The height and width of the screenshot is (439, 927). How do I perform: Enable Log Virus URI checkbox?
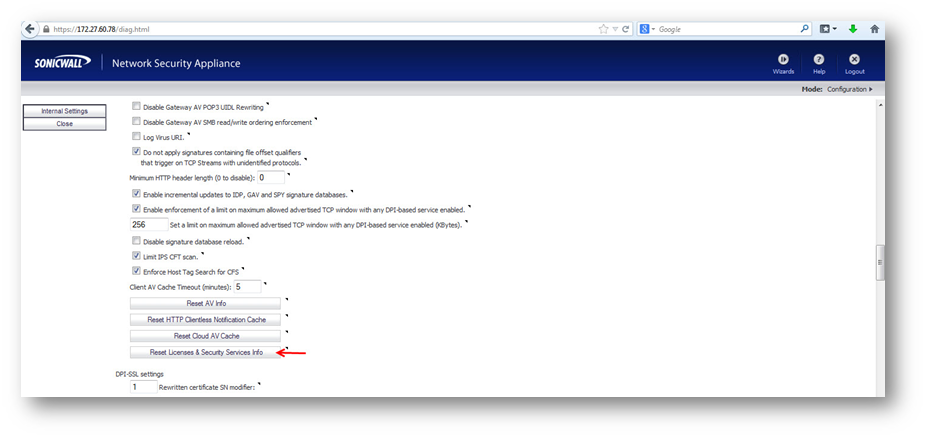136,136
